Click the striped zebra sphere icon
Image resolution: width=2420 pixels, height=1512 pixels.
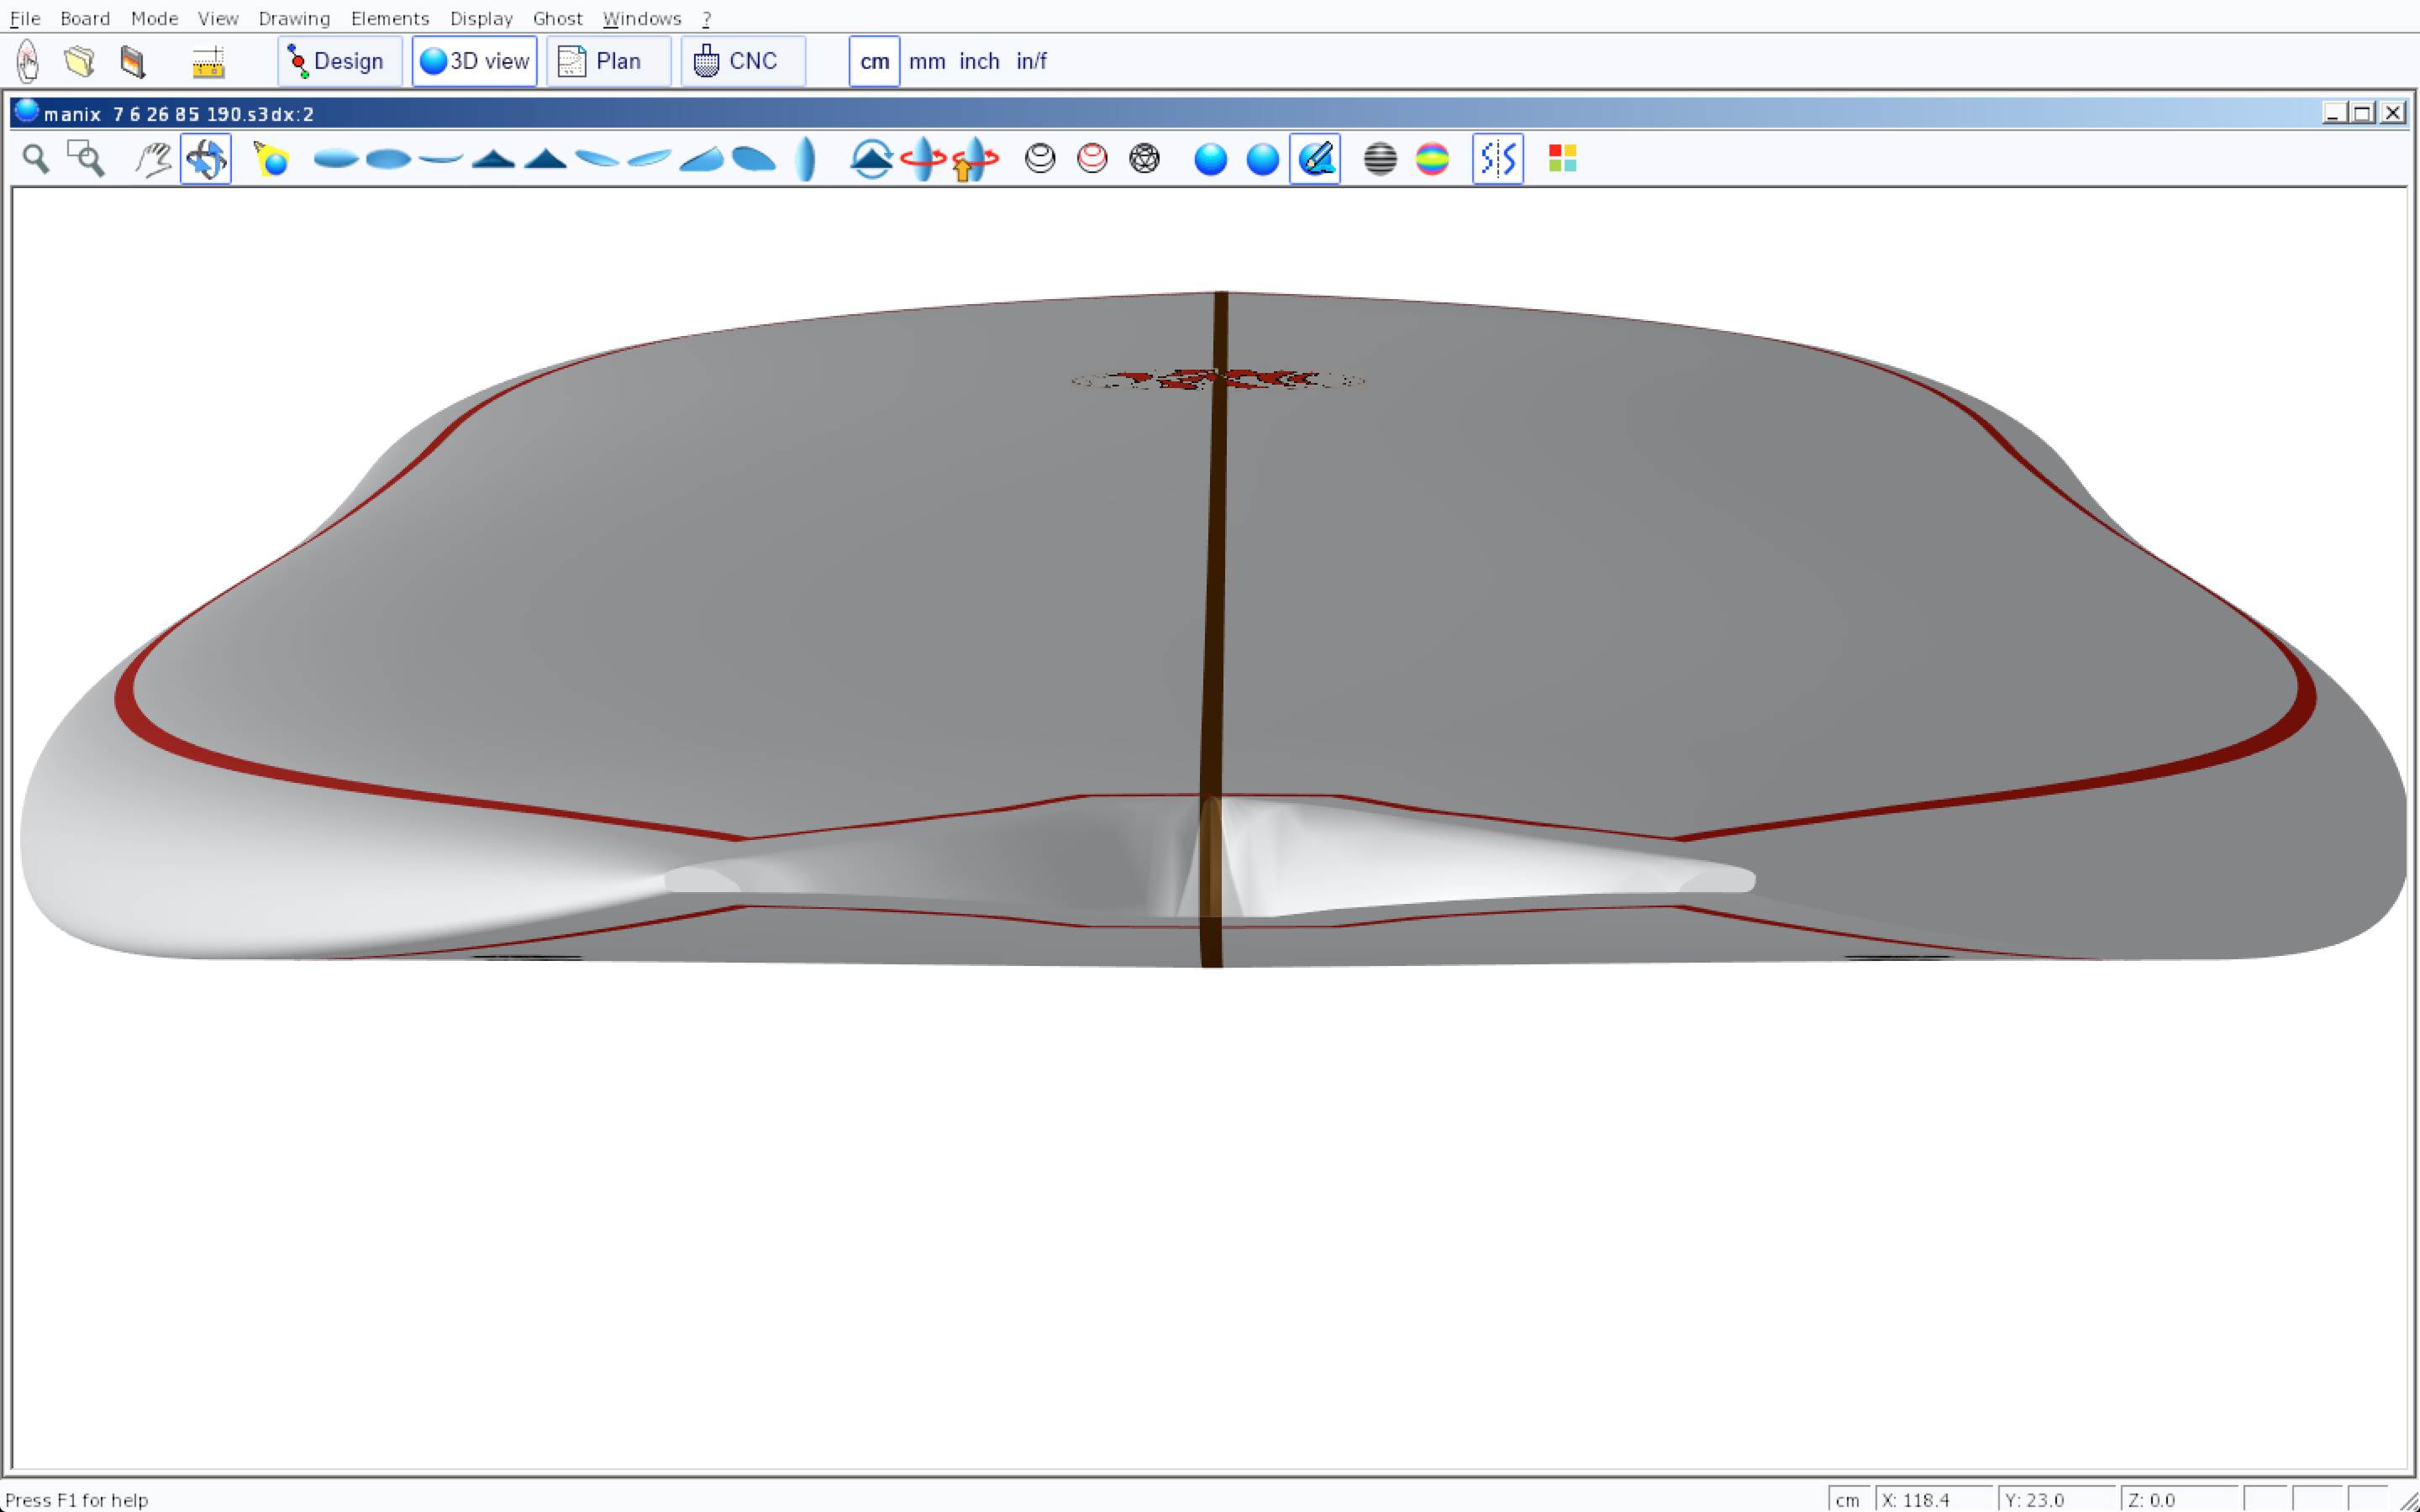point(1380,159)
